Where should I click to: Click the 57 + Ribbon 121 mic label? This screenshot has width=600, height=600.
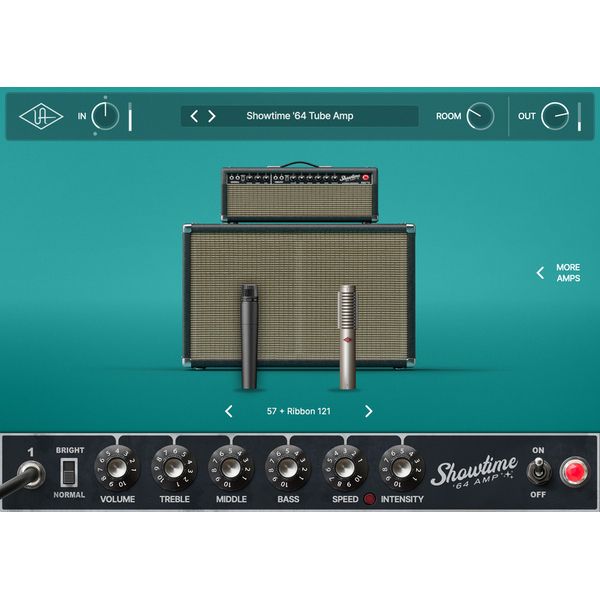298,411
